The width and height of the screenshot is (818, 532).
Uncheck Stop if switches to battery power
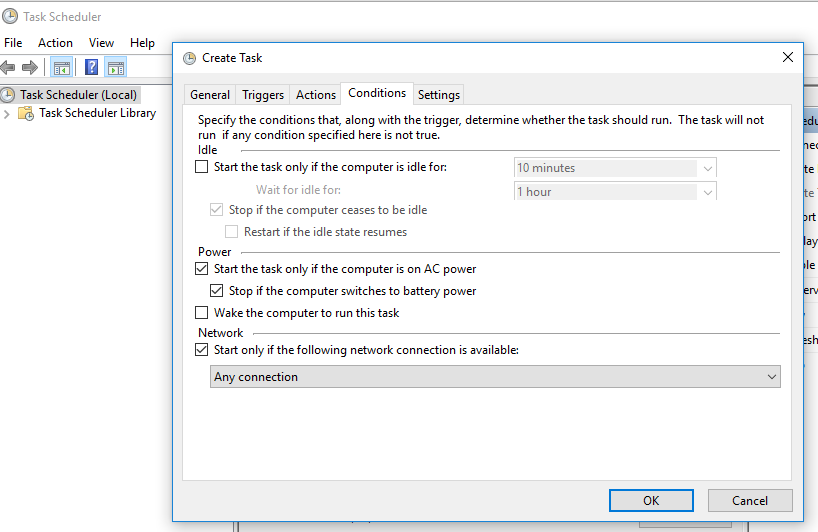click(216, 291)
